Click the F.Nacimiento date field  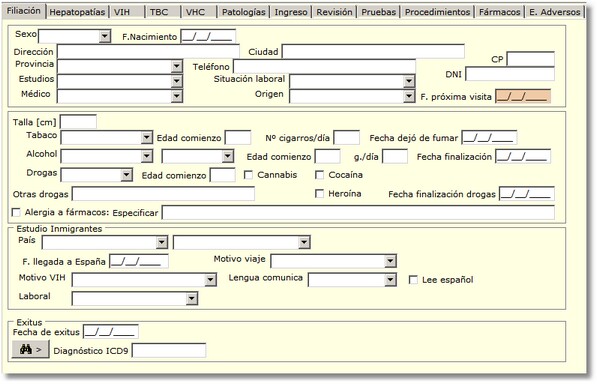(x=208, y=37)
